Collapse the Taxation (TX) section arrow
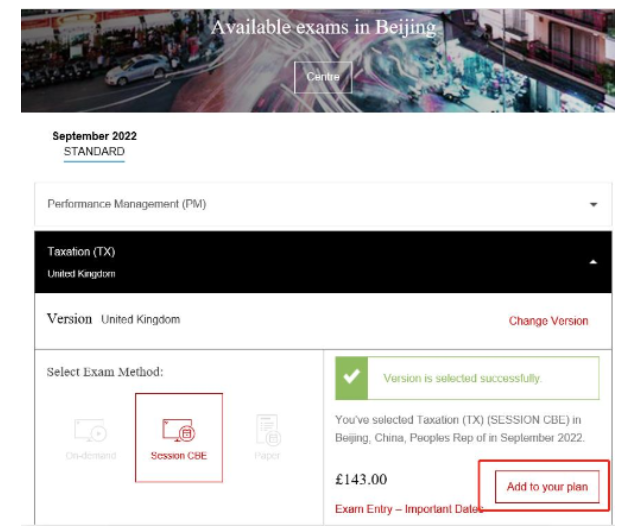The width and height of the screenshot is (632, 531). point(593,261)
